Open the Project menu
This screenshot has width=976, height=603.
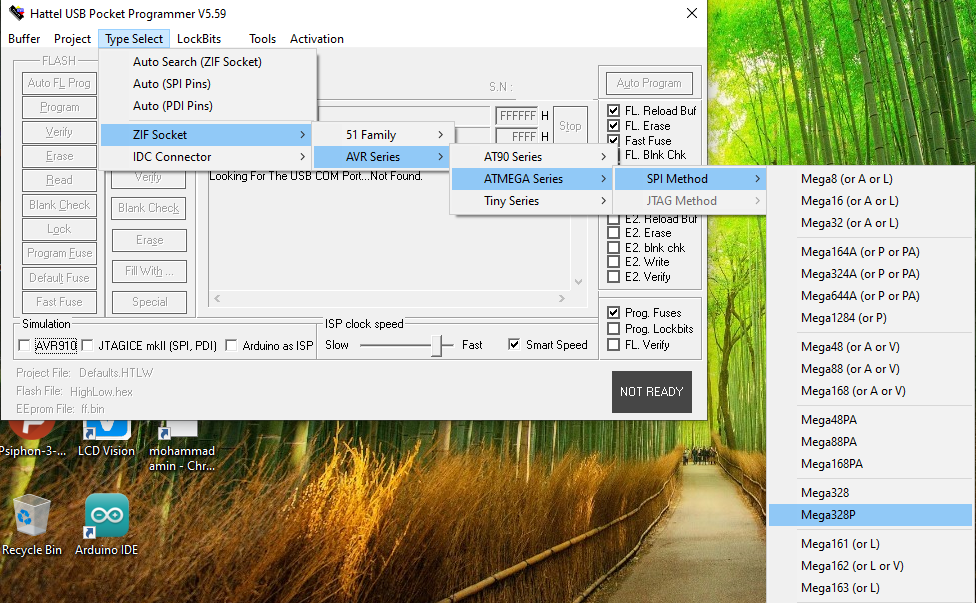coord(72,39)
